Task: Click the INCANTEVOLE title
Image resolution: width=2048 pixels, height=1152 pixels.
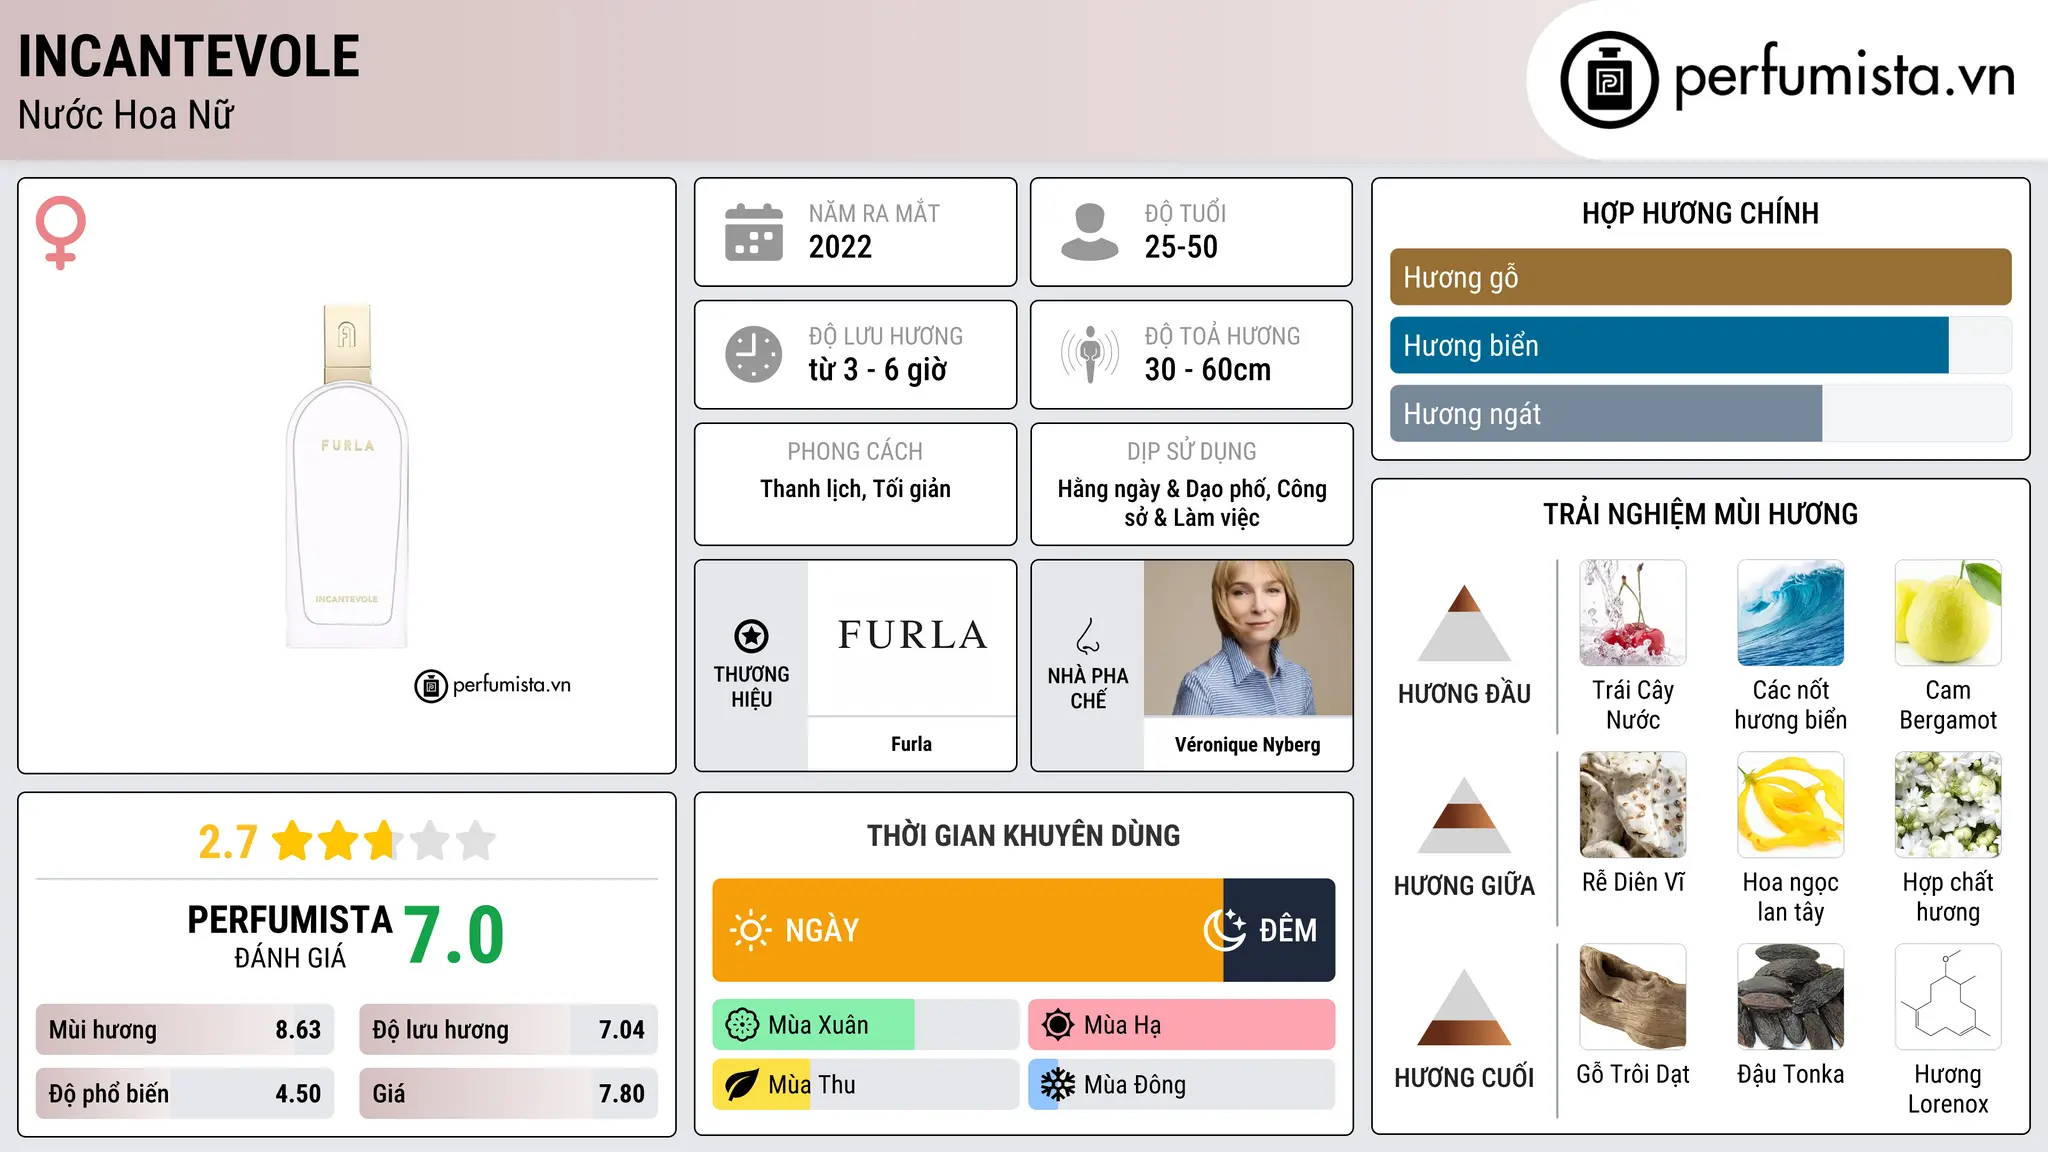Action: 189,56
